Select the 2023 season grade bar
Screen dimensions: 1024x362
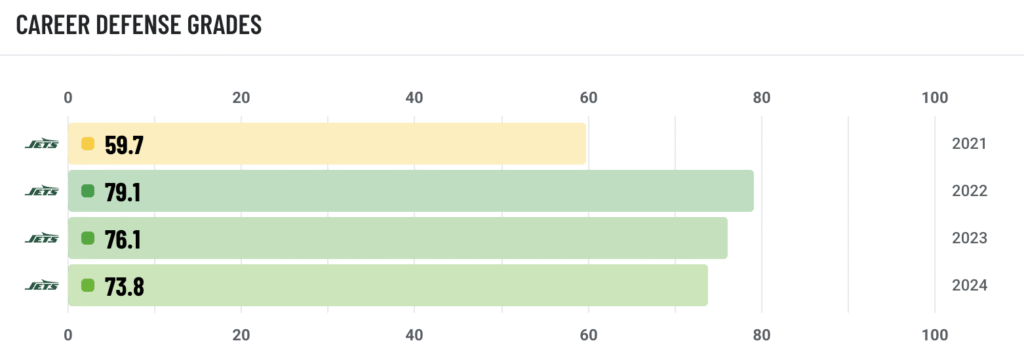click(398, 238)
